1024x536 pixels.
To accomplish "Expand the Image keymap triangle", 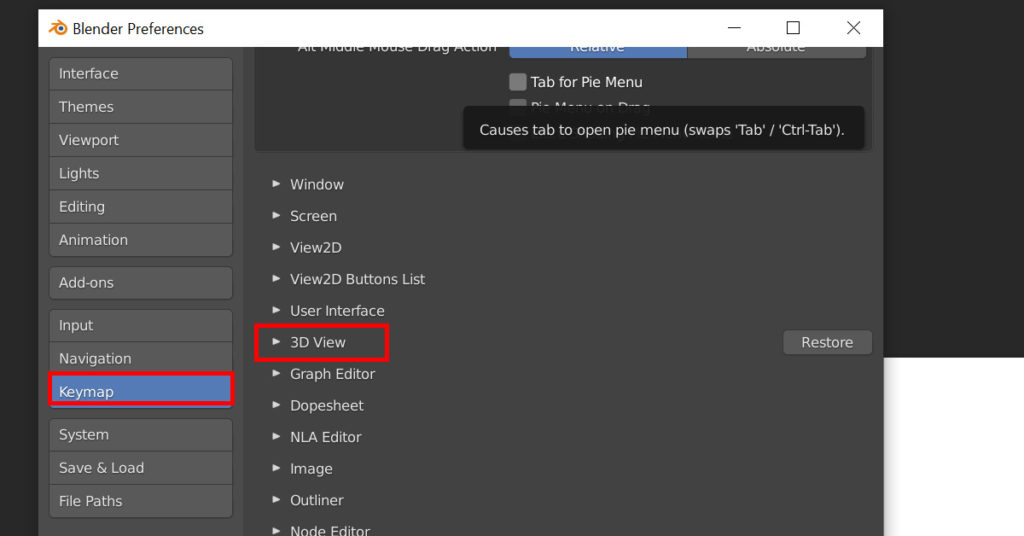I will [x=276, y=468].
